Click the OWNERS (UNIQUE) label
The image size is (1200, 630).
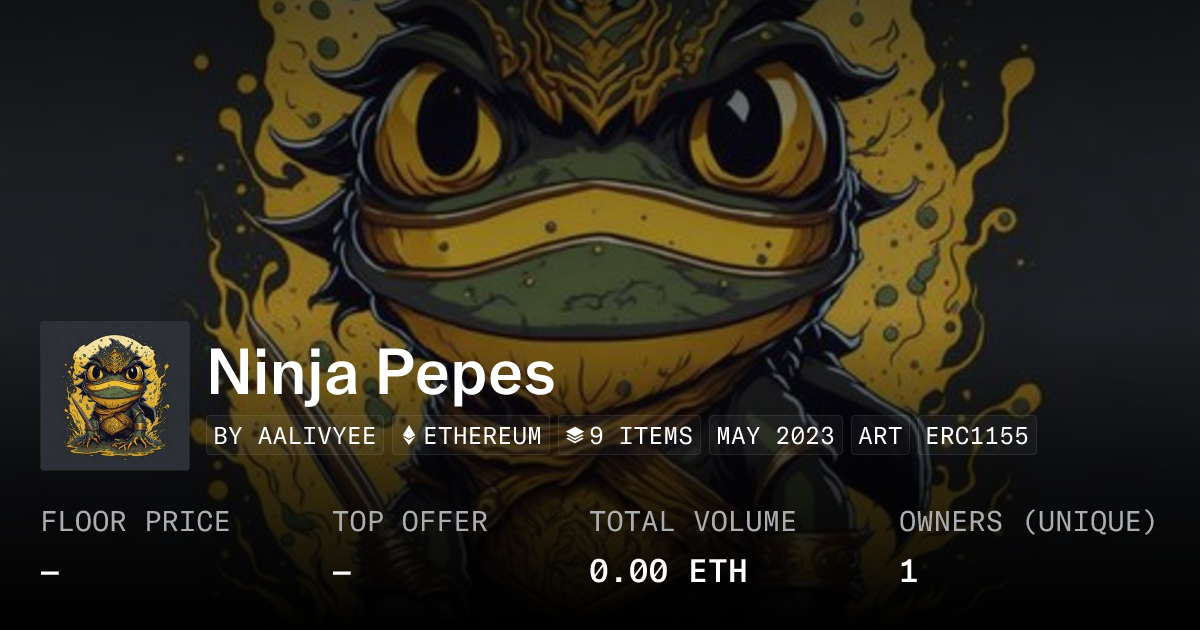(1028, 522)
